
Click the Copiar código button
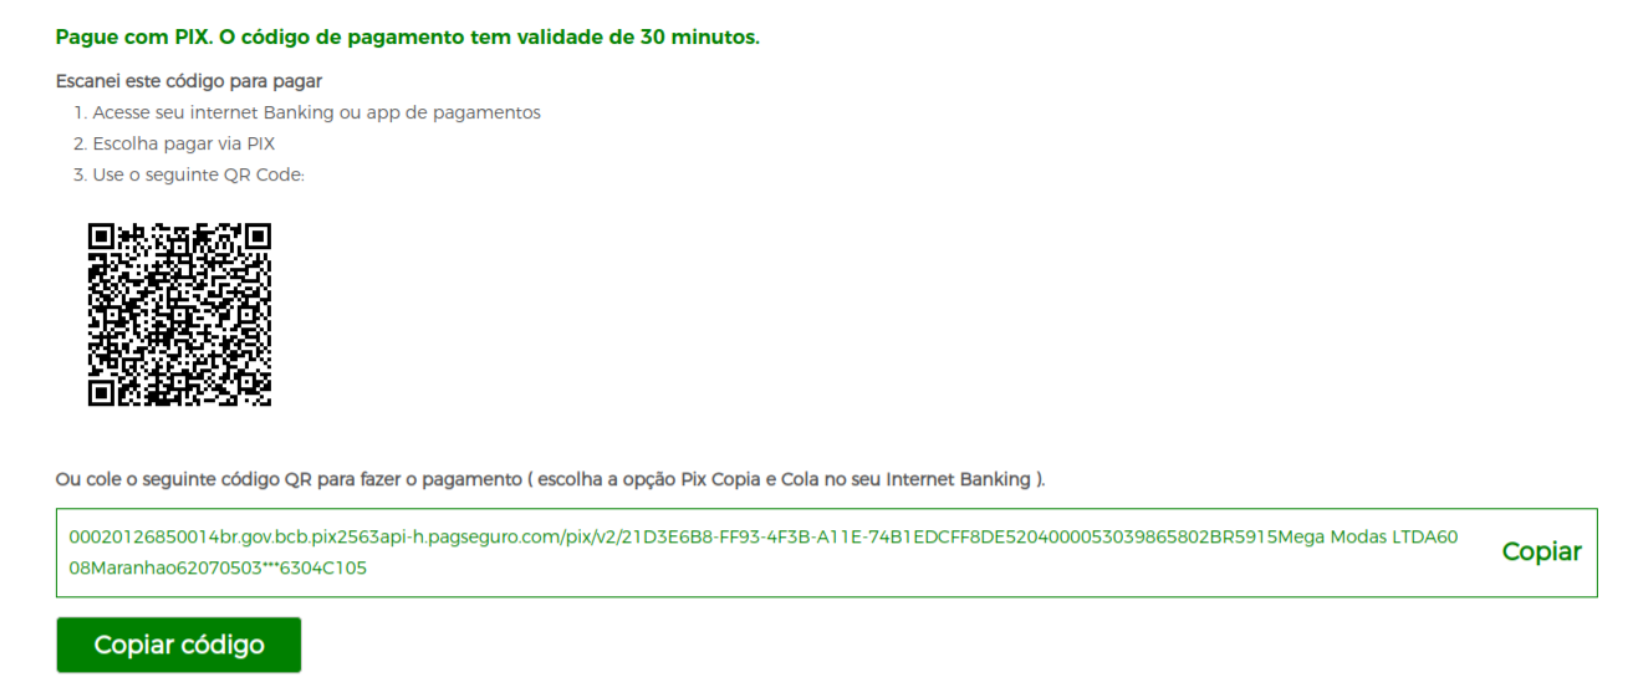179,645
